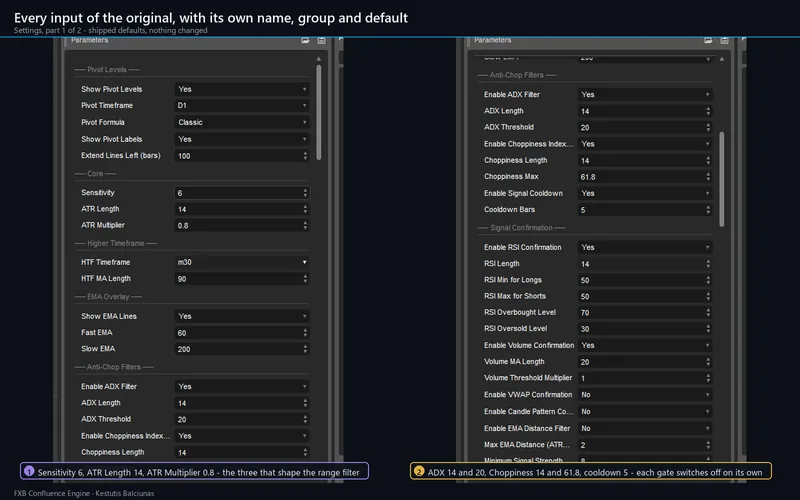Click the RSI Oversold Level field
Viewport: 800px width, 500px height.
[645, 329]
